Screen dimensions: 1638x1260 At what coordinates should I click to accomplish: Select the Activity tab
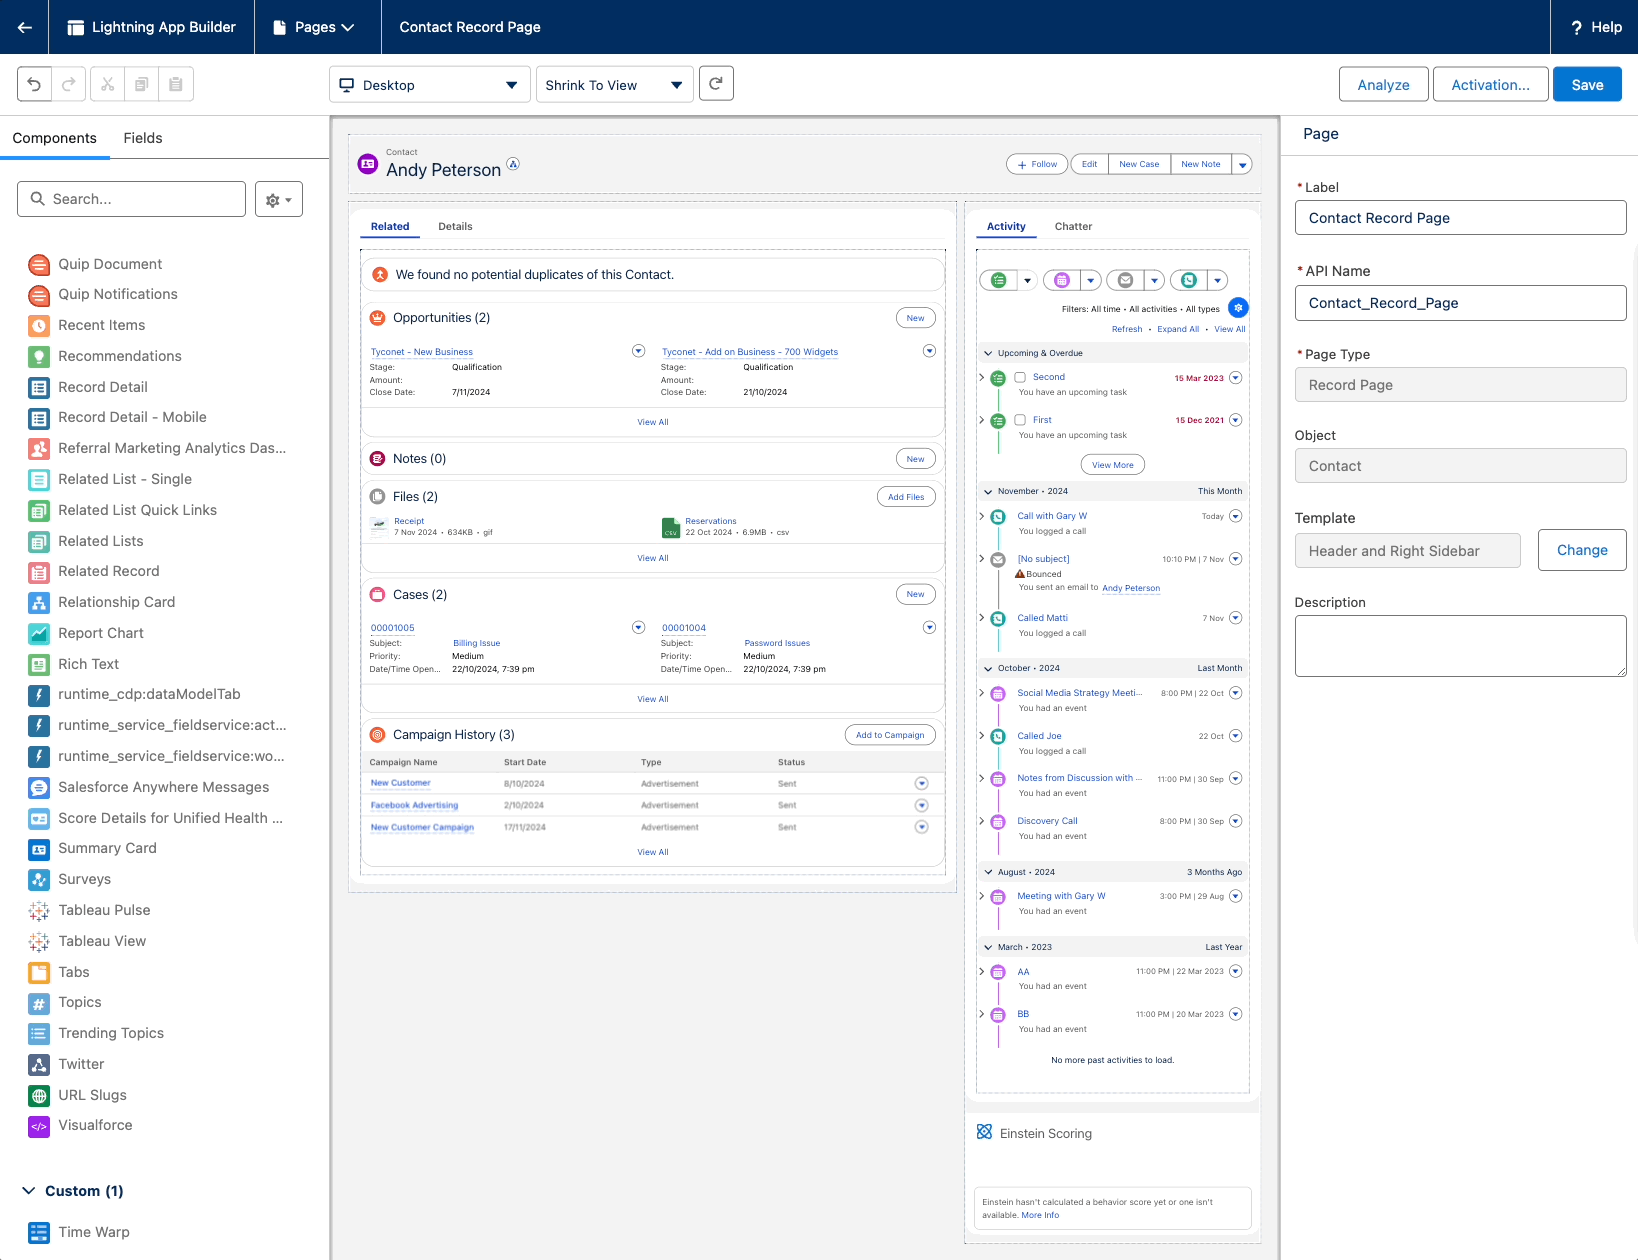click(x=1006, y=226)
